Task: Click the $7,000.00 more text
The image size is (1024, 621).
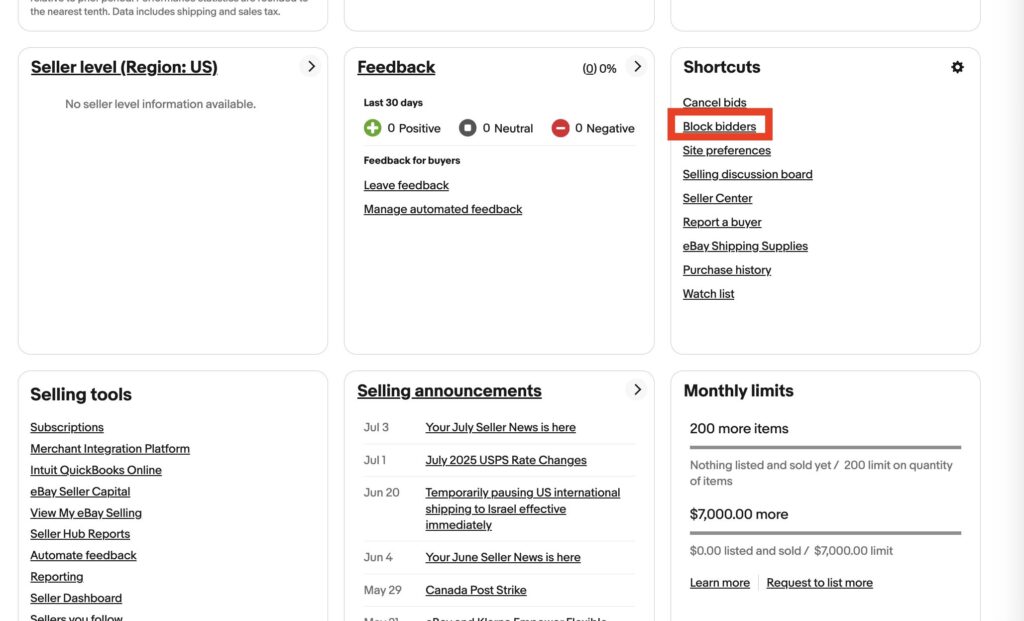Action: pyautogui.click(x=739, y=515)
